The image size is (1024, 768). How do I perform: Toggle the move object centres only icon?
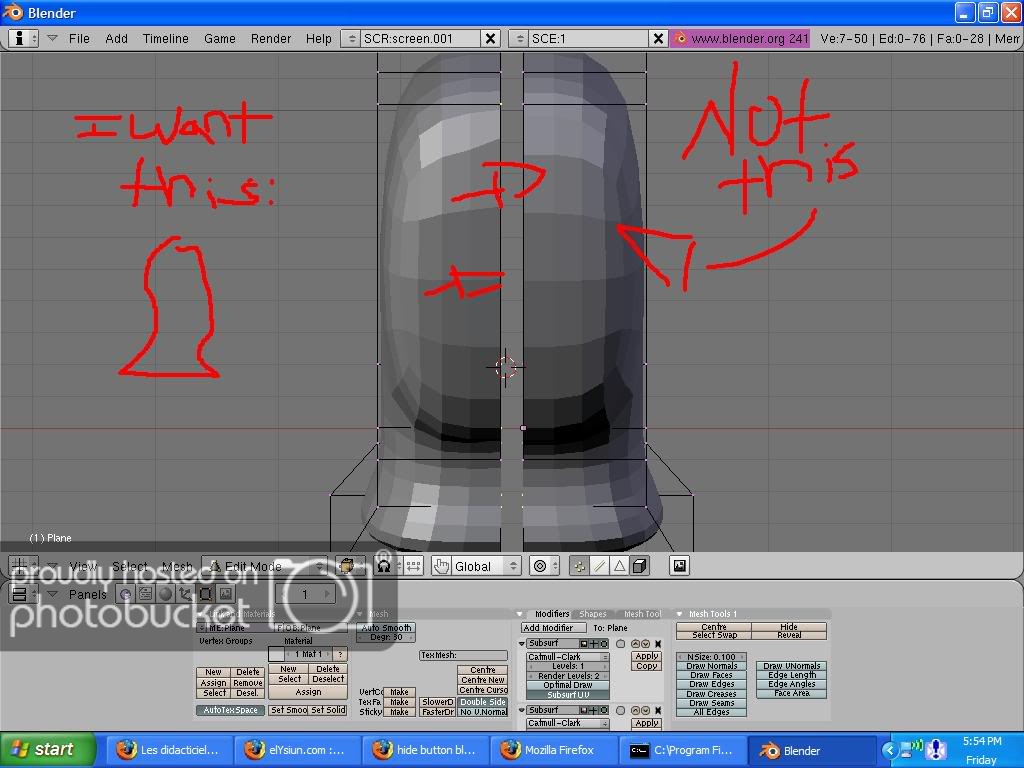(413, 566)
